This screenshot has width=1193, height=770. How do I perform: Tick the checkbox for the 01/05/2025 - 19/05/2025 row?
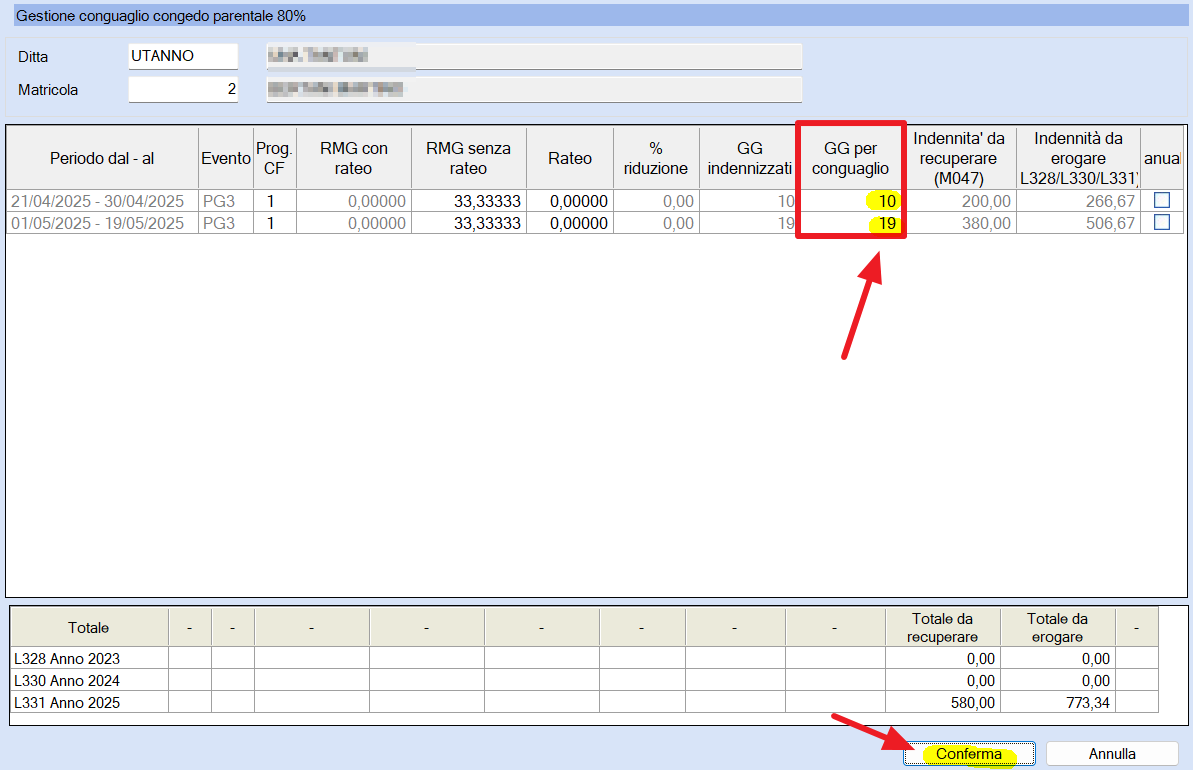pos(1161,222)
